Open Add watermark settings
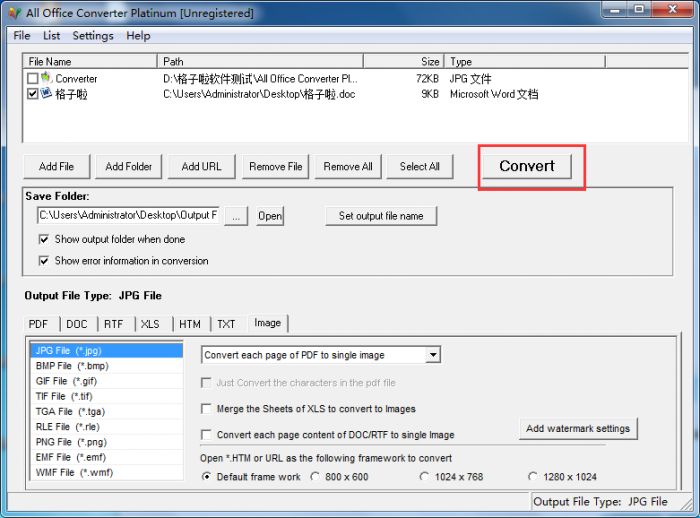Screen dimensions: 700x518 tap(578, 429)
